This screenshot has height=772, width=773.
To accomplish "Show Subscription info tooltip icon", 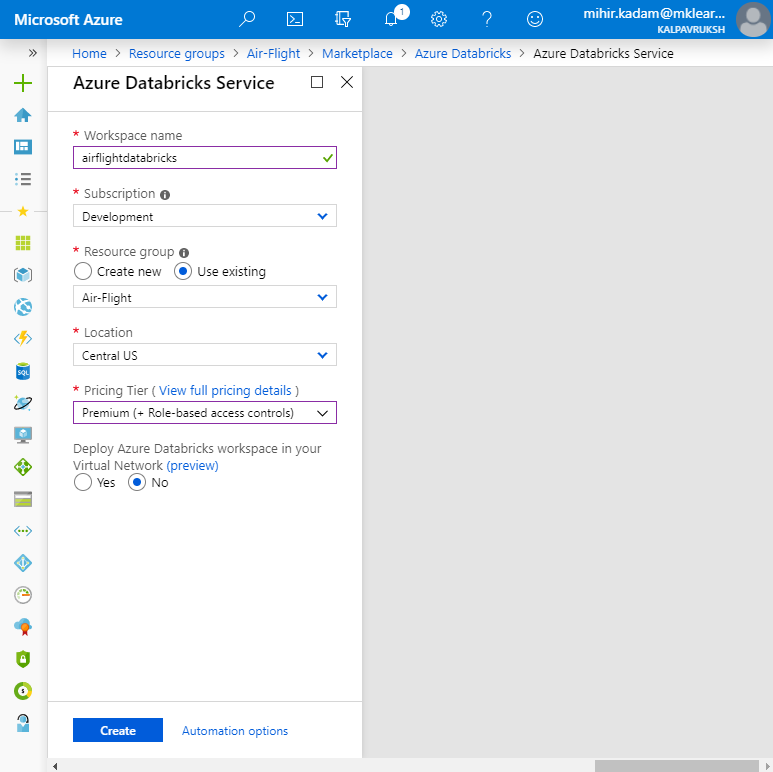I will click(165, 195).
